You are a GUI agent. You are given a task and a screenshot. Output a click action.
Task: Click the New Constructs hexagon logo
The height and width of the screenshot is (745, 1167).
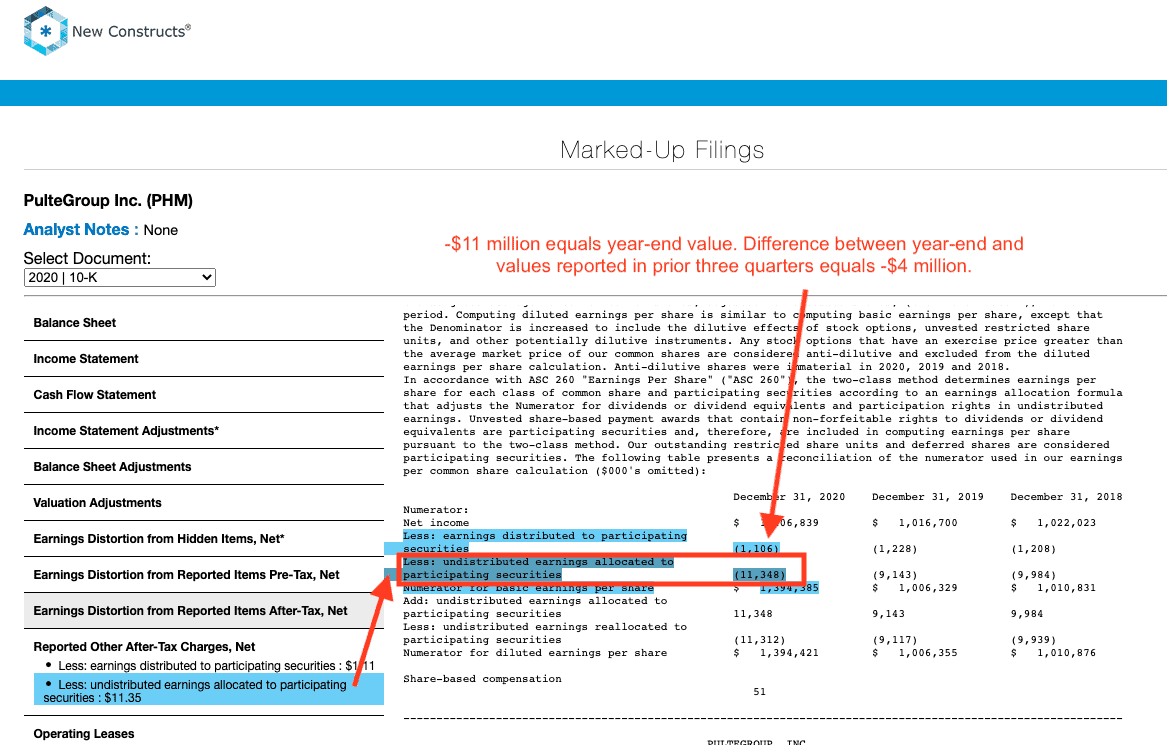(46, 31)
